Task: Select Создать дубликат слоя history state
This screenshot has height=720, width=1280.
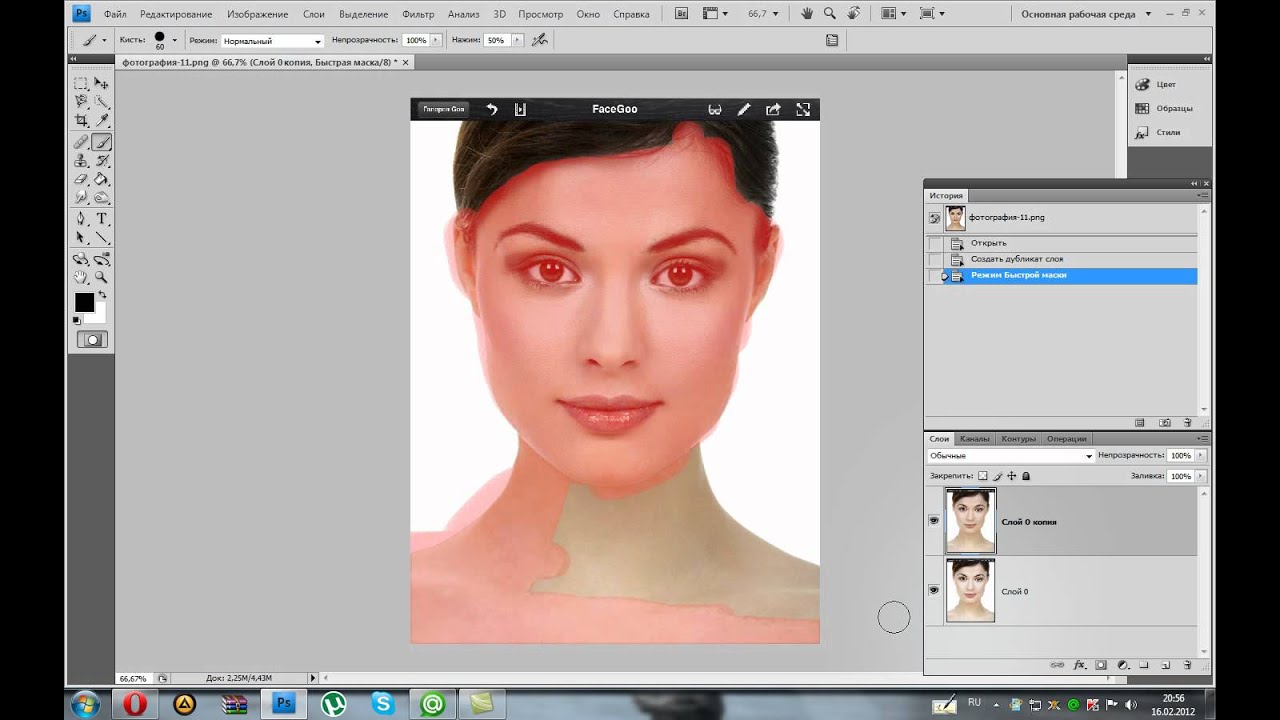Action: click(1071, 259)
